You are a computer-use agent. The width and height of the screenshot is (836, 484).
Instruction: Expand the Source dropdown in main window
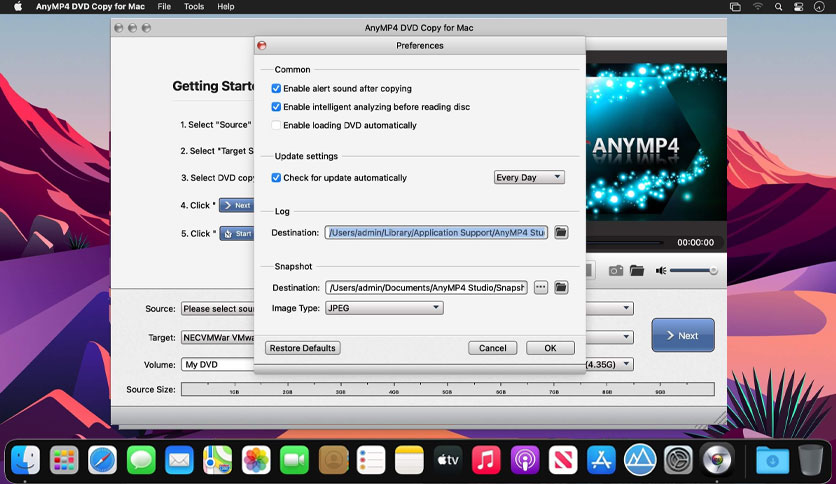tap(626, 308)
